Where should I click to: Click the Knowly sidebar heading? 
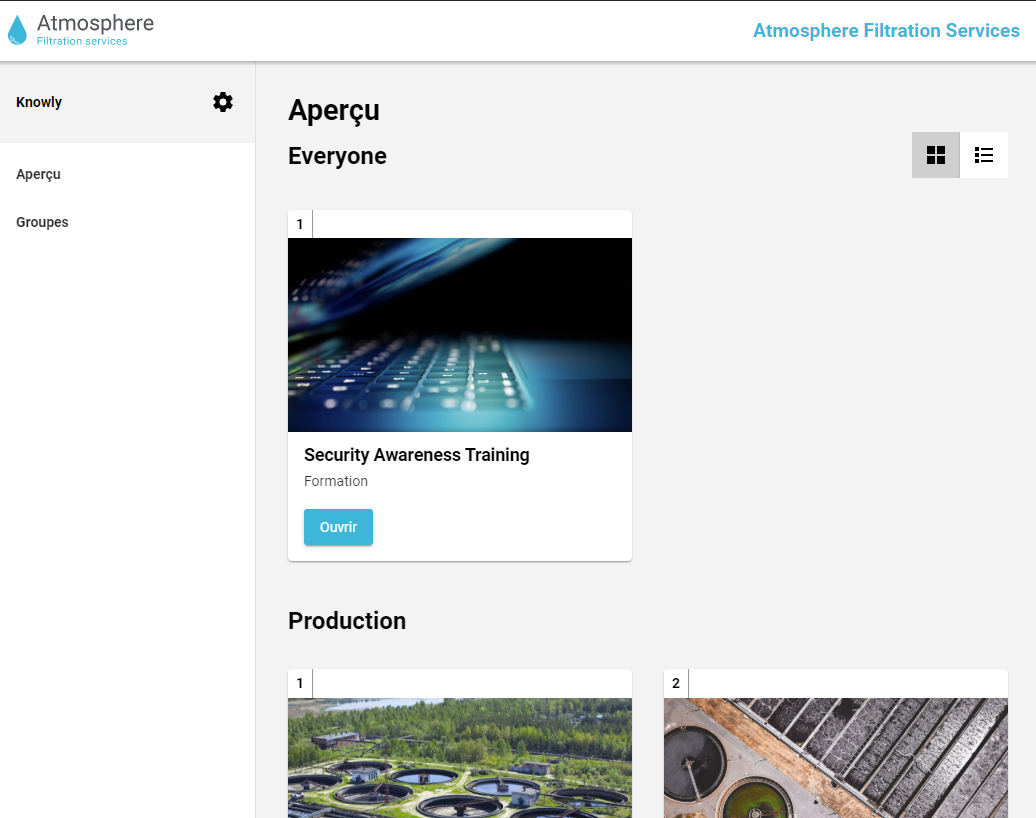pyautogui.click(x=39, y=102)
